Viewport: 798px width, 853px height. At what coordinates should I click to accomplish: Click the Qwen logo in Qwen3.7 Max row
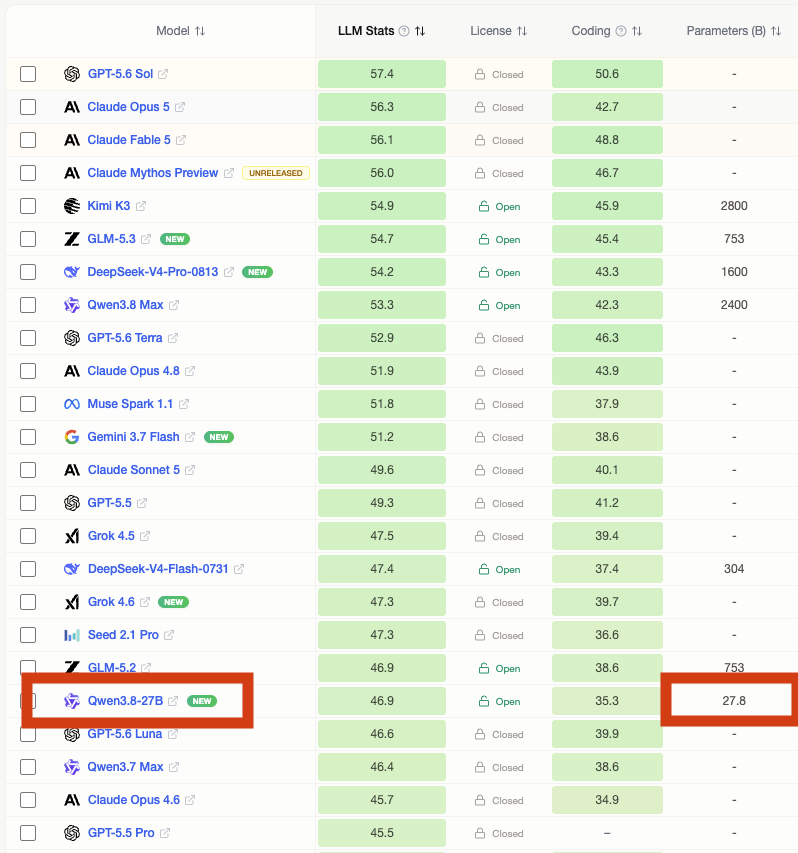coord(72,767)
